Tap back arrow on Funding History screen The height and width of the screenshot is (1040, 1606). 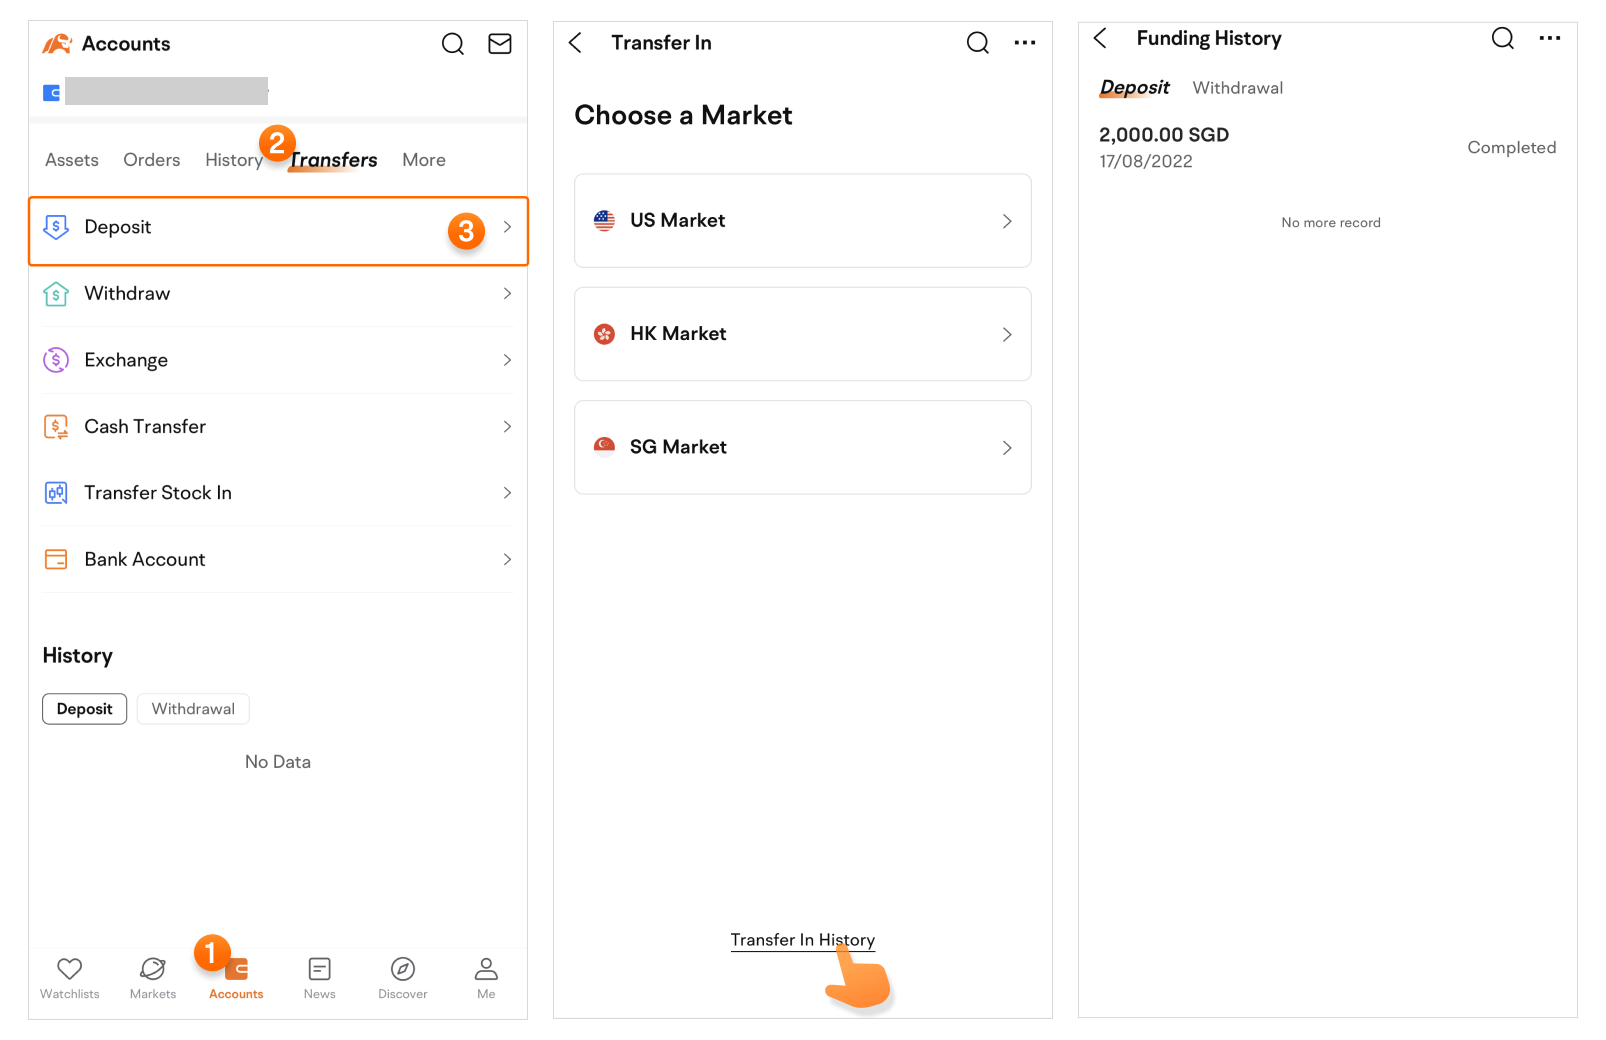click(x=1101, y=39)
